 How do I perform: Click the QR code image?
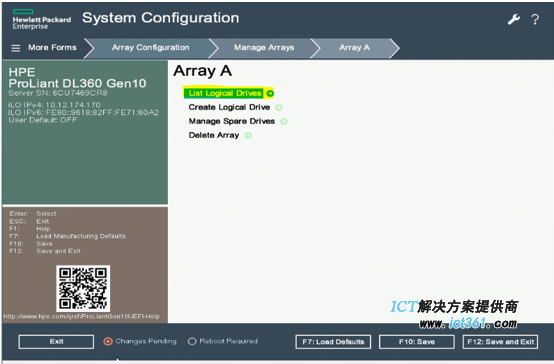pos(83,288)
